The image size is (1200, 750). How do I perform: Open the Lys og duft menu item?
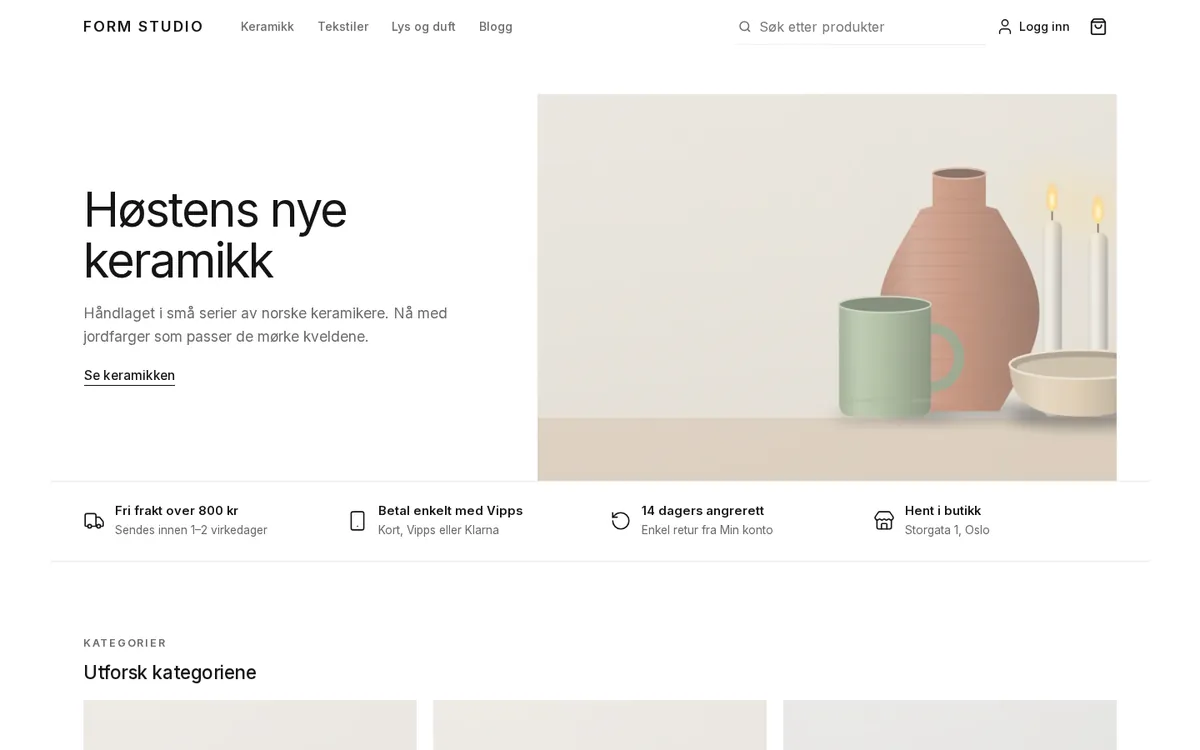(x=423, y=27)
